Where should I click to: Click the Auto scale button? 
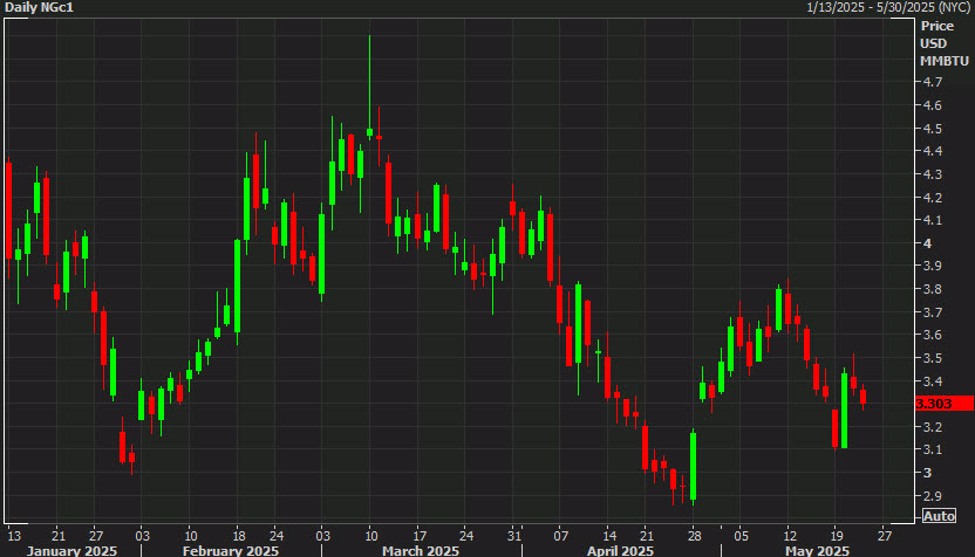coord(939,516)
